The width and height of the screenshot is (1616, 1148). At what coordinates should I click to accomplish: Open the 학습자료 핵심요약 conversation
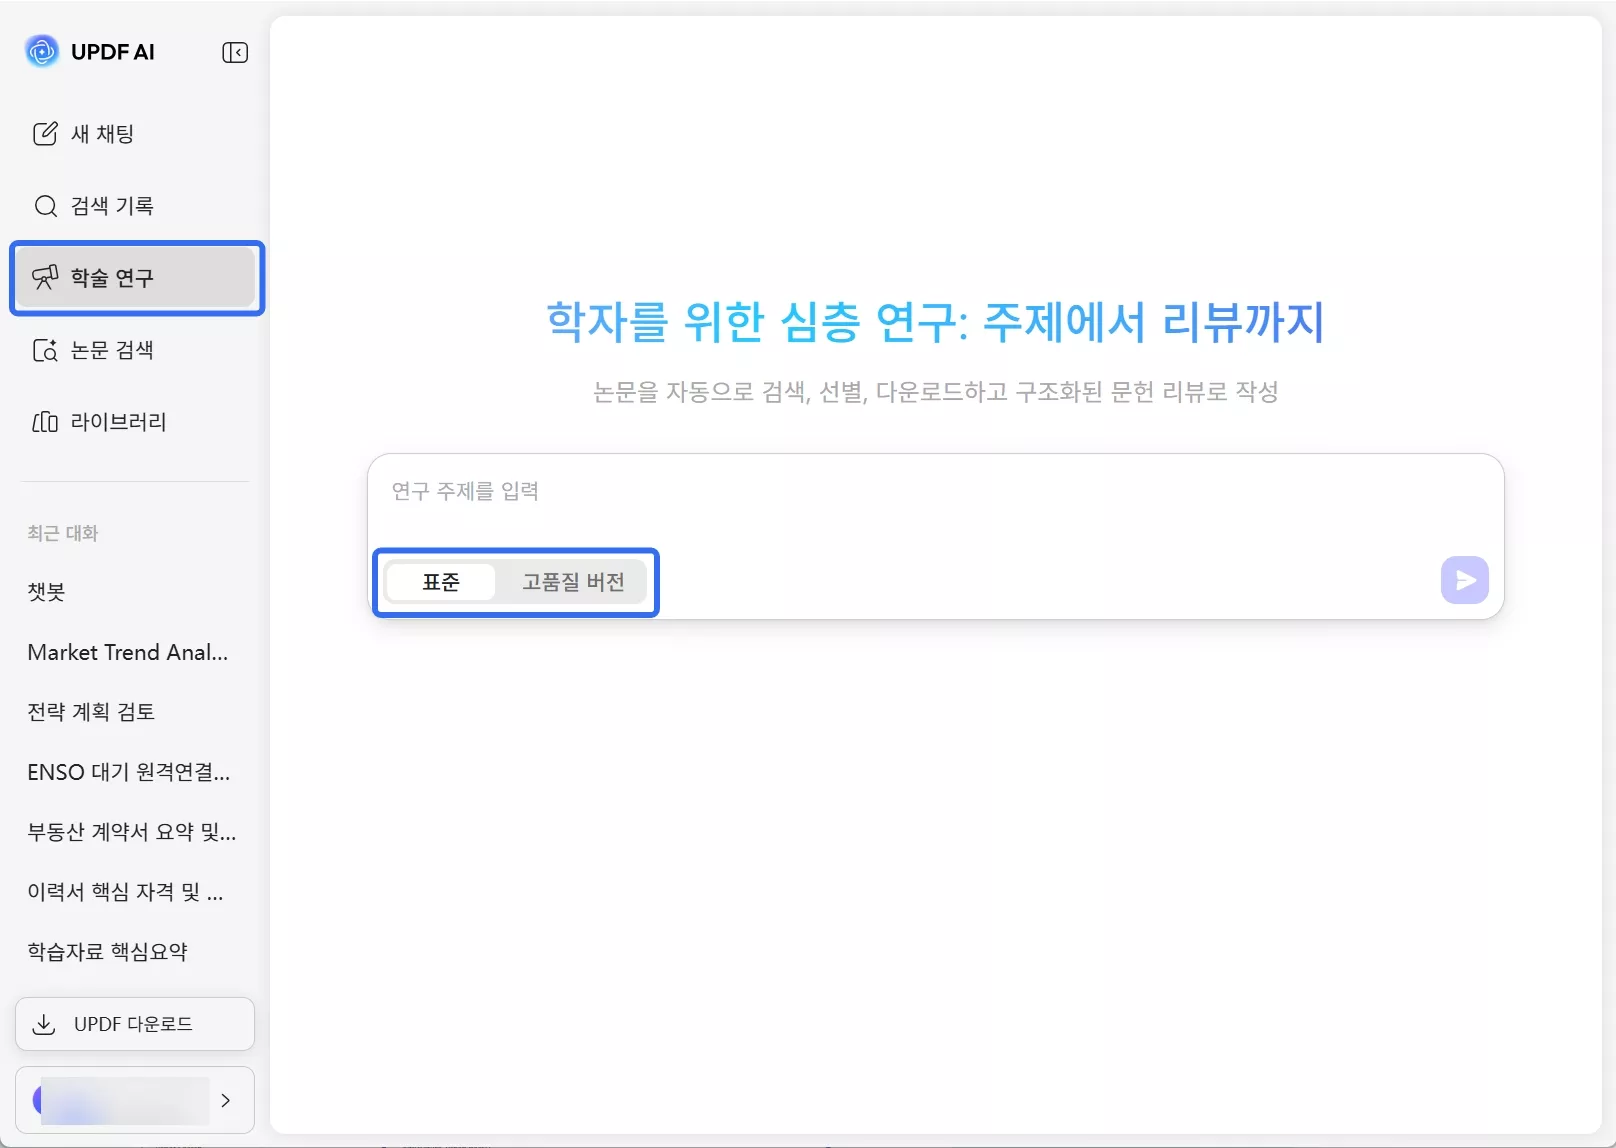(107, 951)
